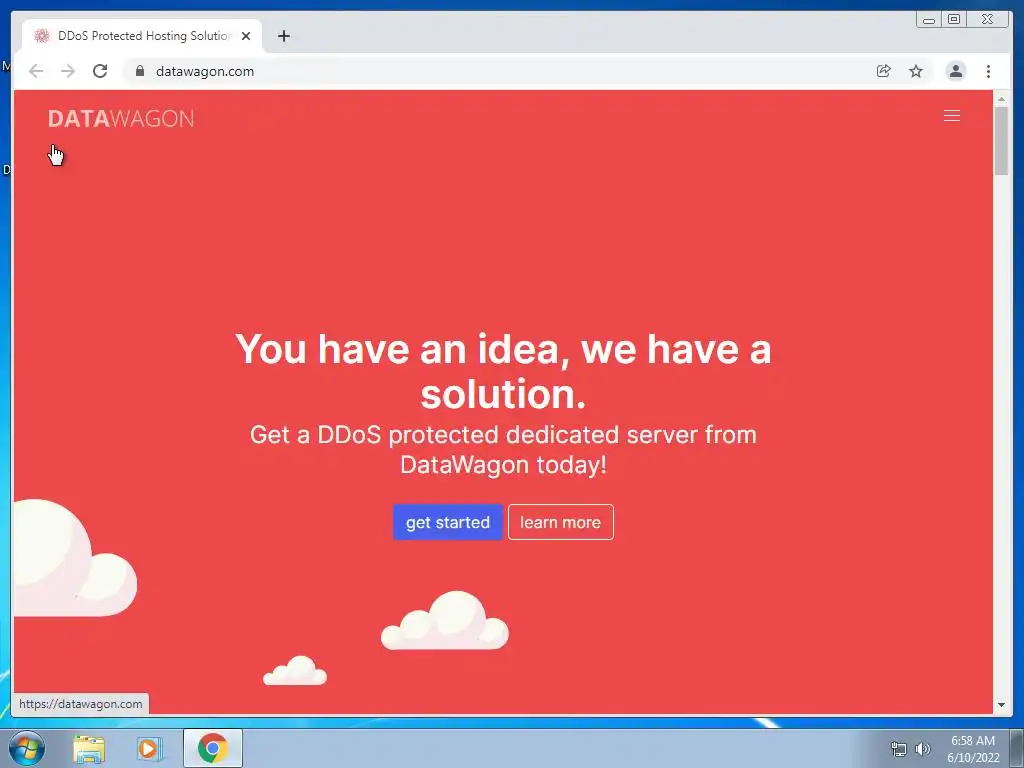Image resolution: width=1024 pixels, height=768 pixels.
Task: Open the Chrome profile avatar menu
Action: point(955,71)
